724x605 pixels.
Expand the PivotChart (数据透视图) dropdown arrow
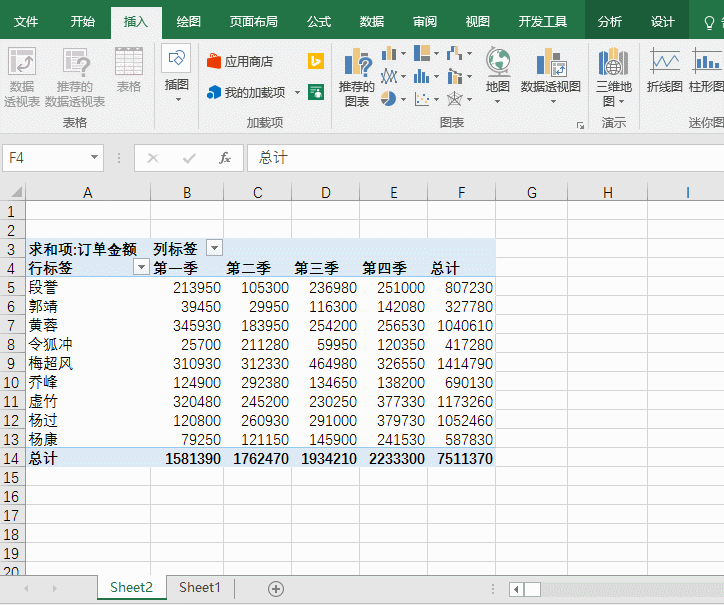point(553,101)
